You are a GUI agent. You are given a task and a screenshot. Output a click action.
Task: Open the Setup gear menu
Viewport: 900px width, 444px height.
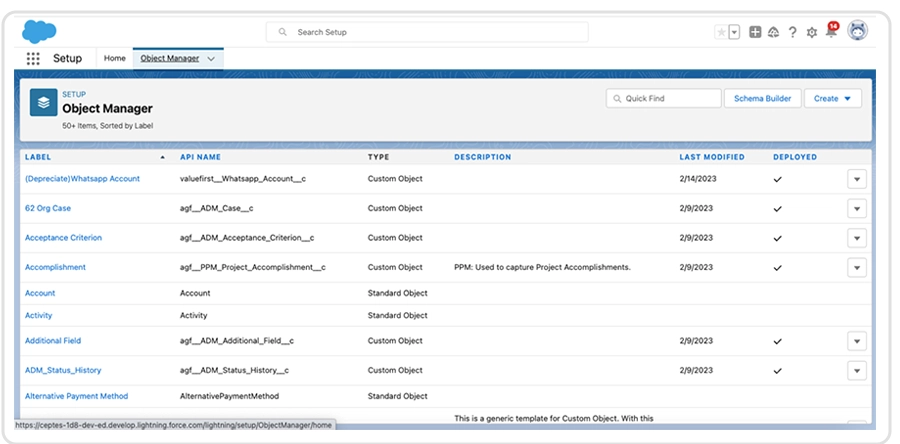coord(811,32)
